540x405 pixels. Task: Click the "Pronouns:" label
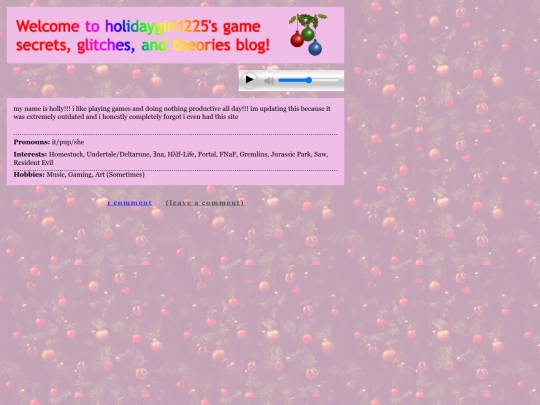tap(32, 142)
